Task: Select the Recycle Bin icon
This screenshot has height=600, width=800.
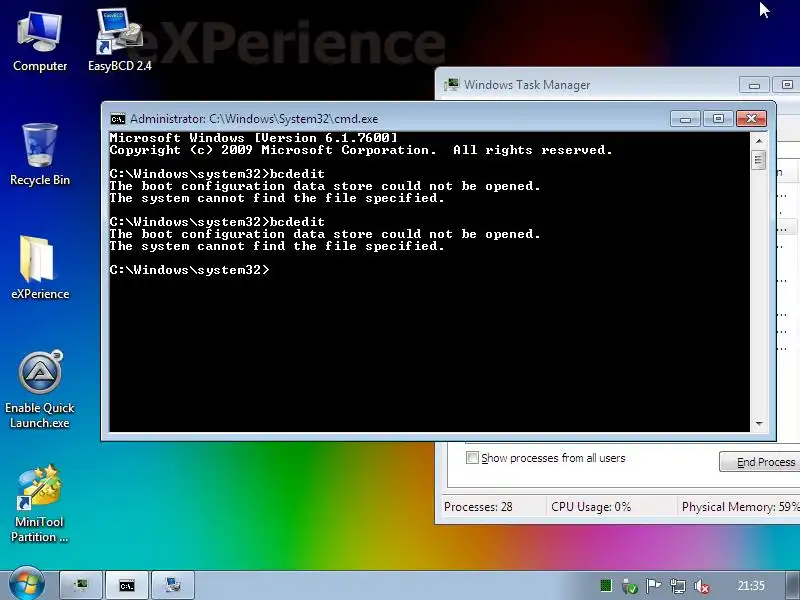Action: point(40,155)
